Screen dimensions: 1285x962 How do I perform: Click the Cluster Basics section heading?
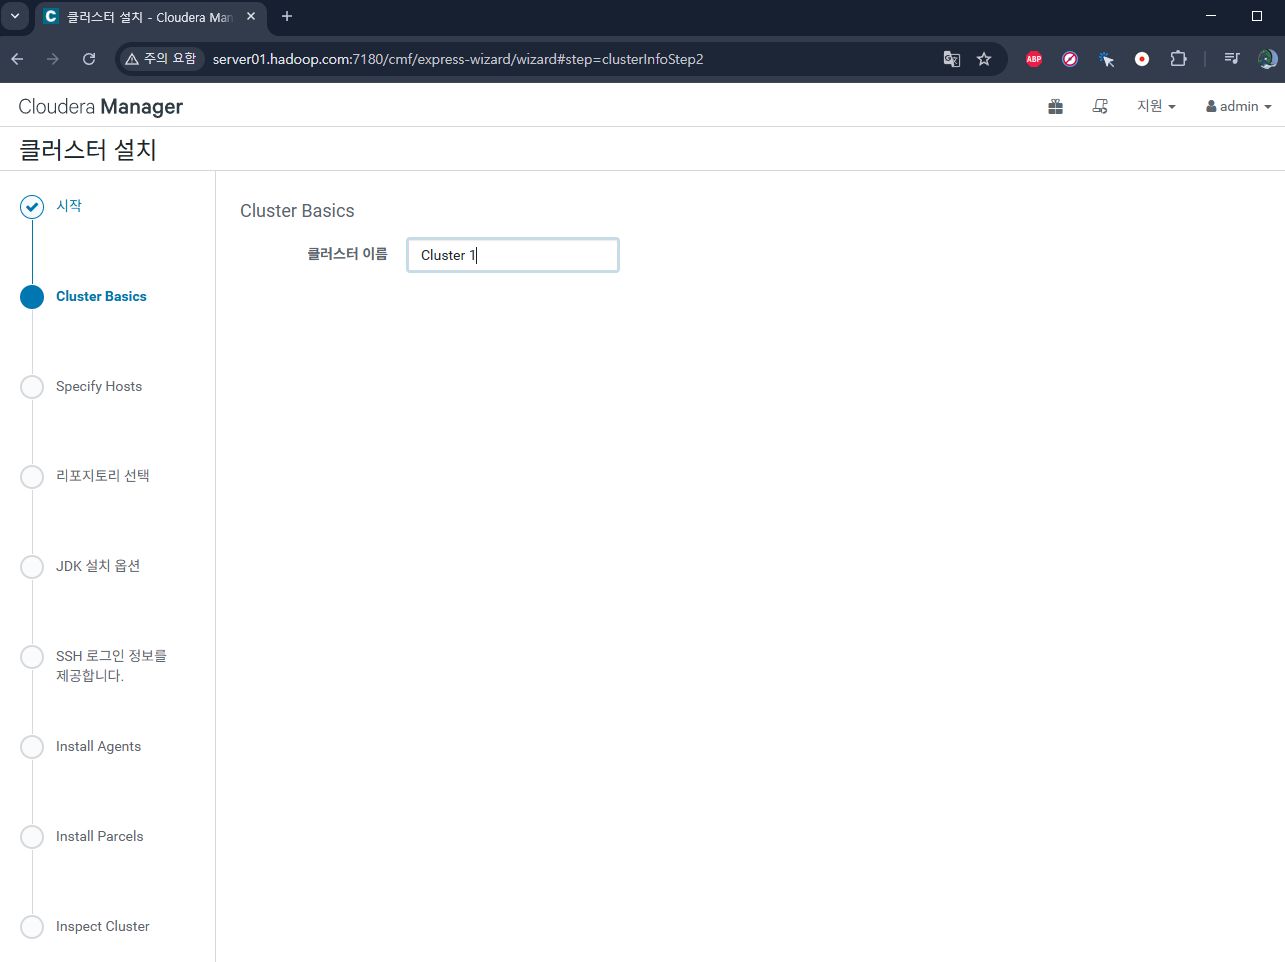tap(297, 211)
